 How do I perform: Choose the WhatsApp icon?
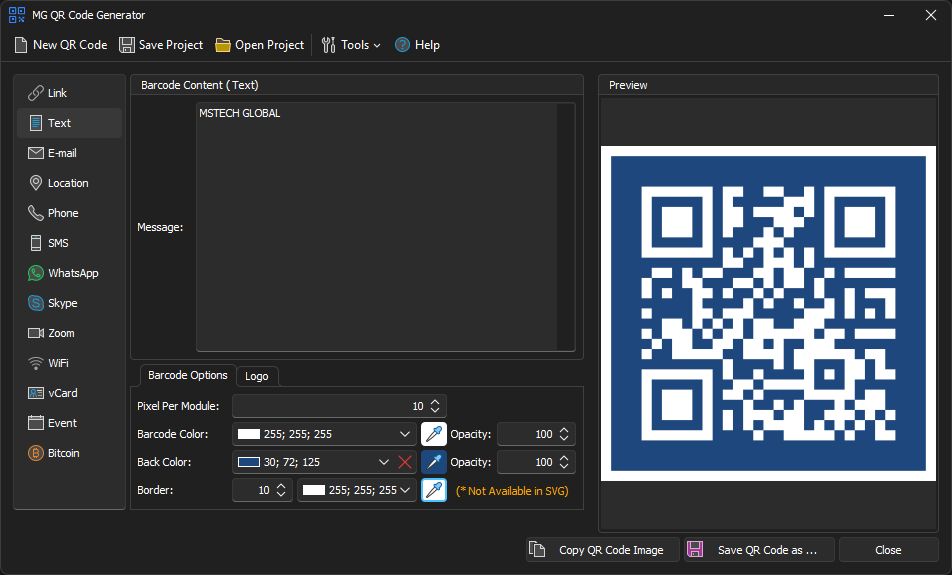[x=36, y=273]
